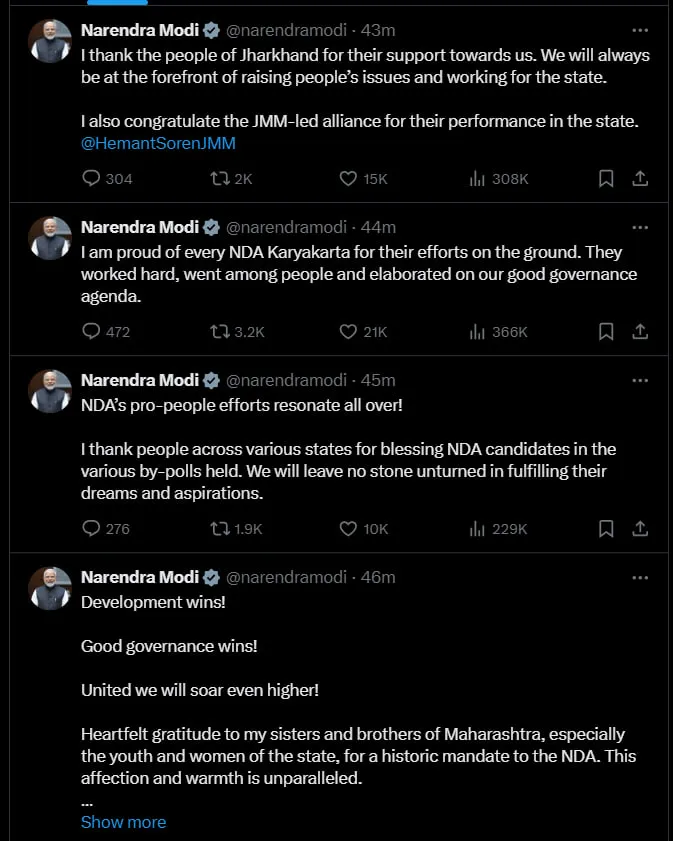This screenshot has height=841, width=673.
Task: Share the Jharkhand support tweet
Action: pyautogui.click(x=641, y=178)
